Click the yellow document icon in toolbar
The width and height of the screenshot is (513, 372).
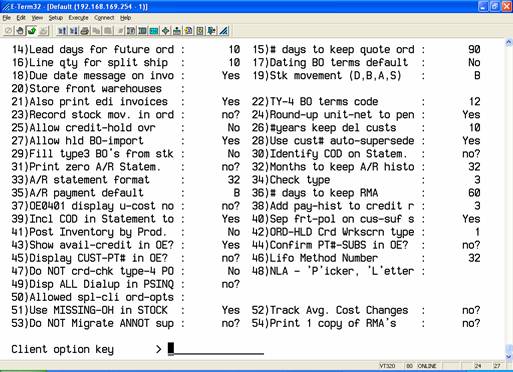188,31
